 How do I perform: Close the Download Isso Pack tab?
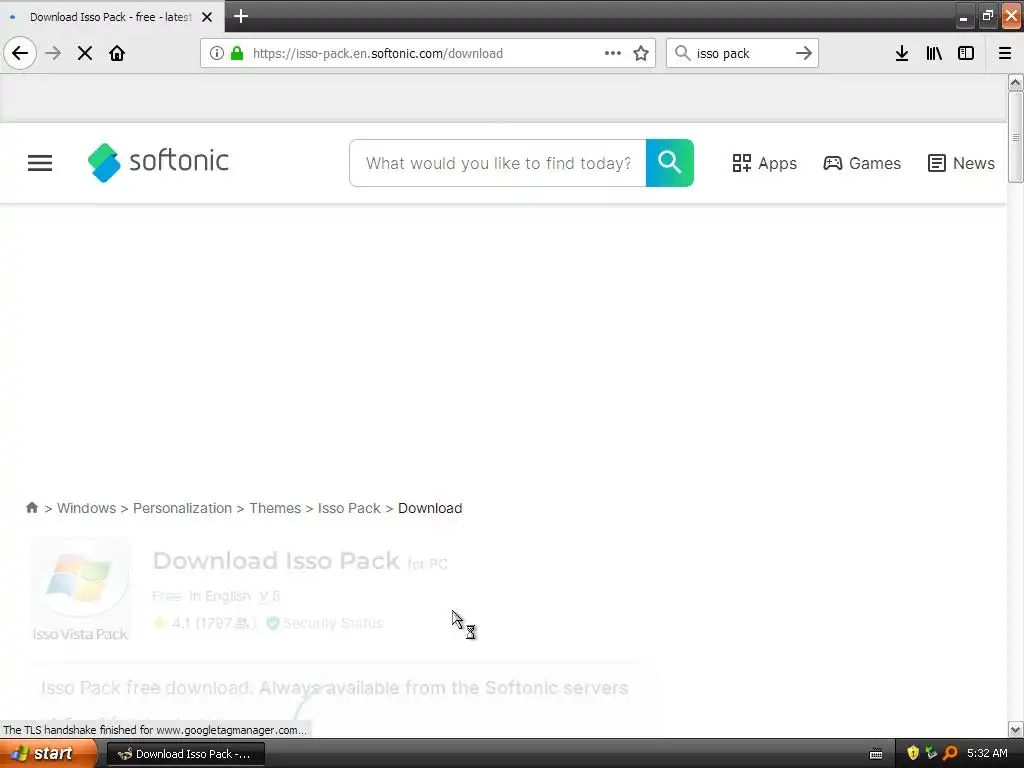pos(207,17)
